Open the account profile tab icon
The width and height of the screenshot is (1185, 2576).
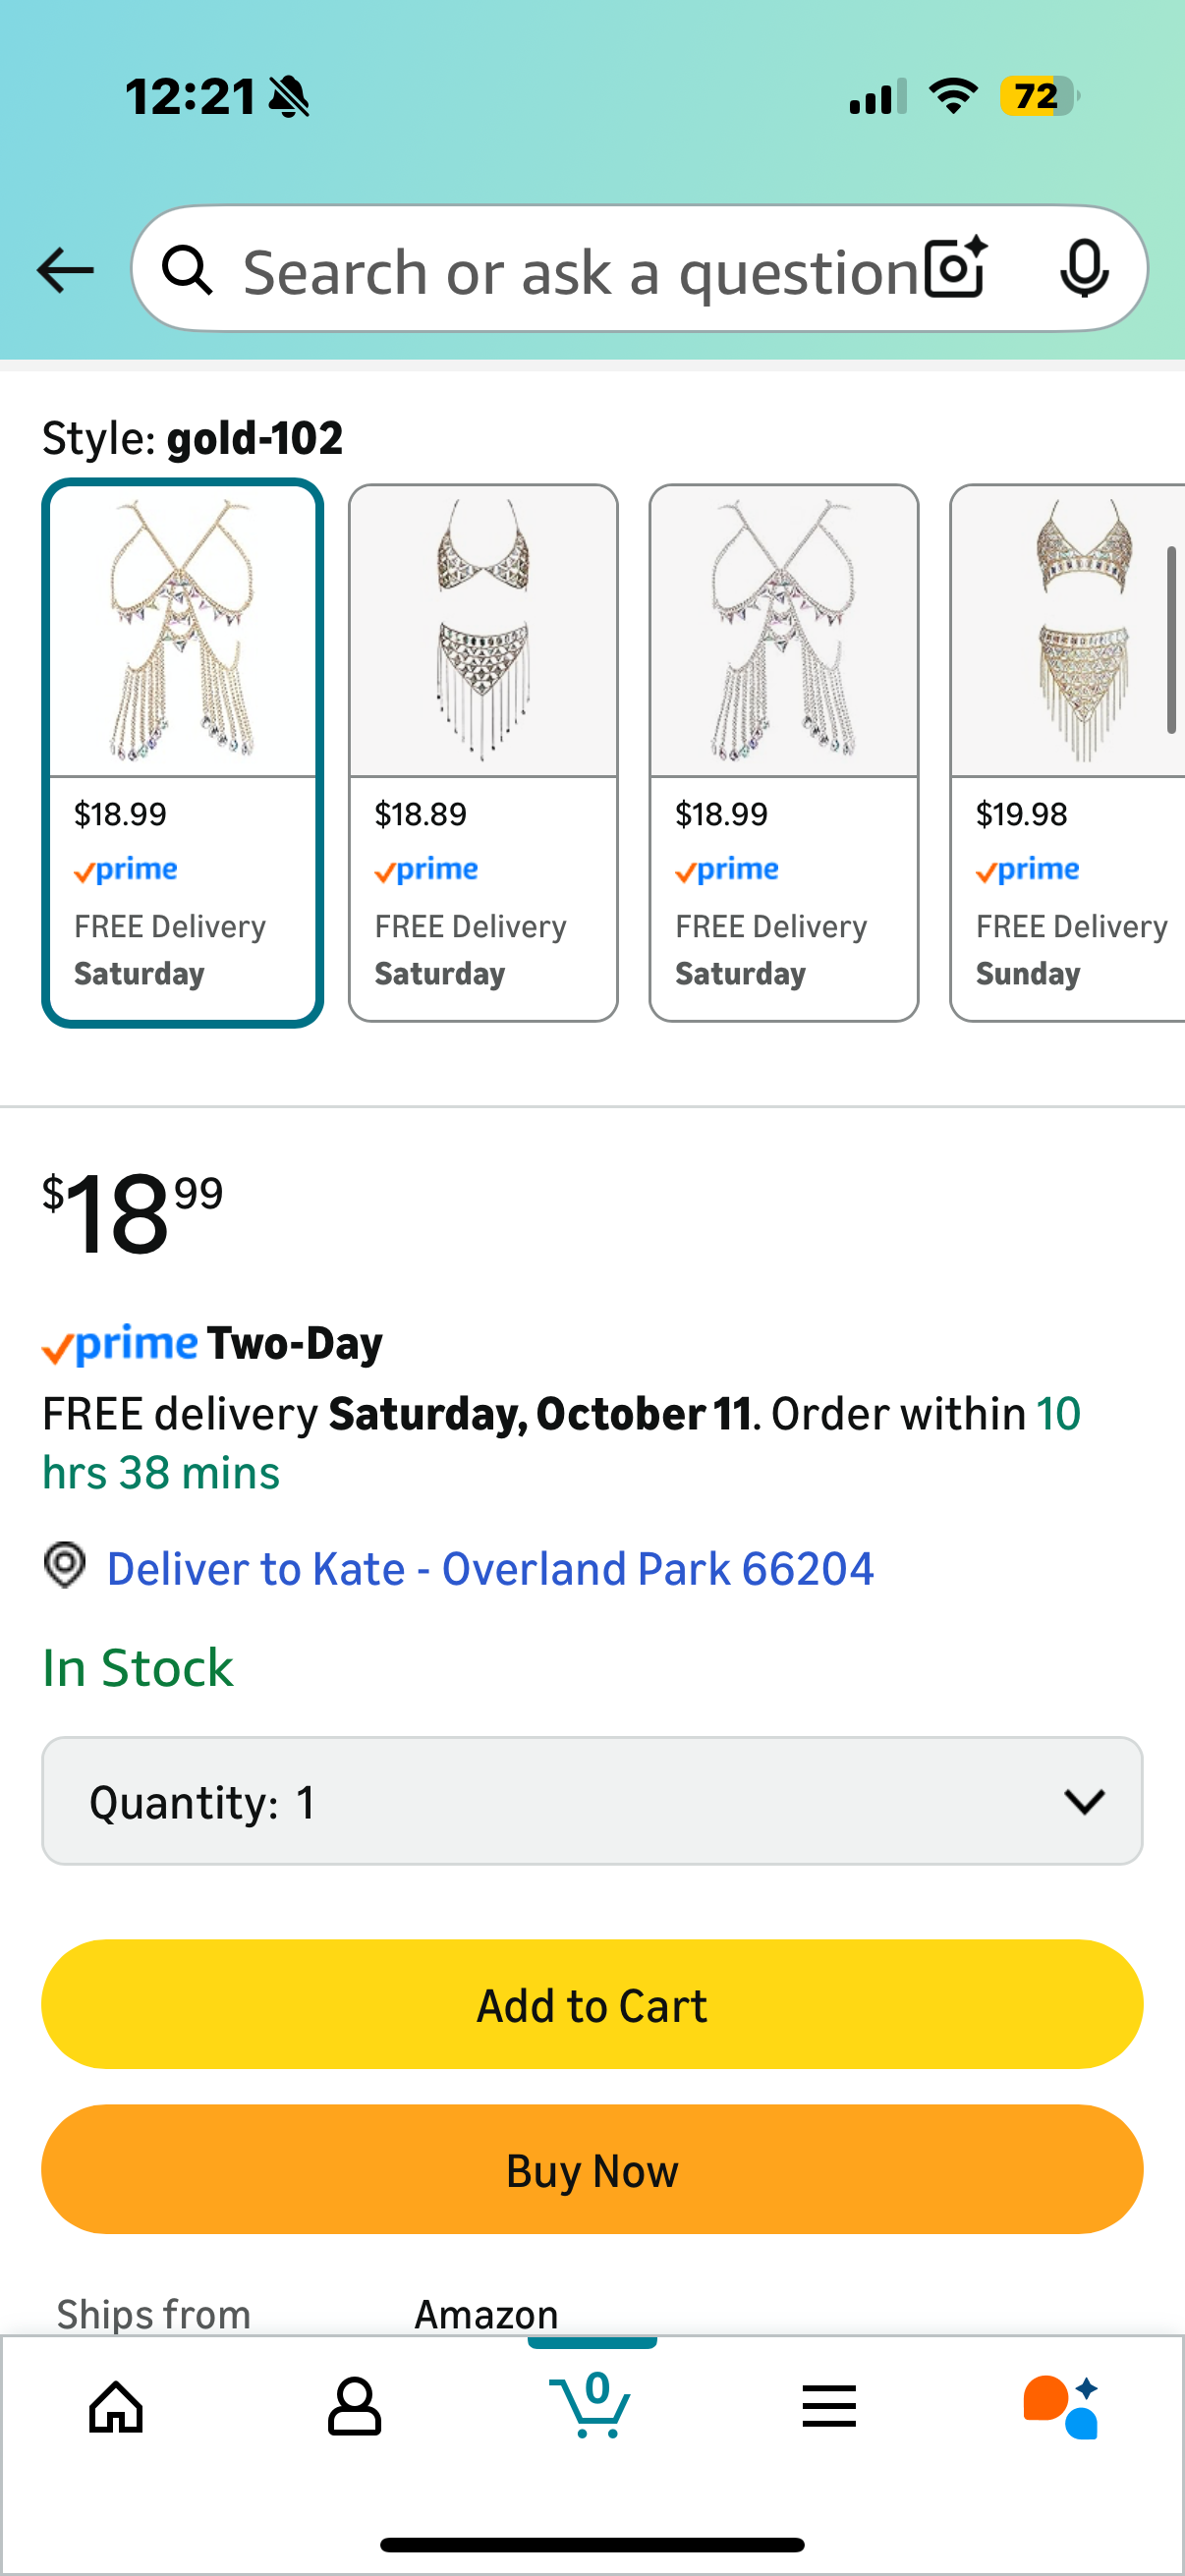354,2406
